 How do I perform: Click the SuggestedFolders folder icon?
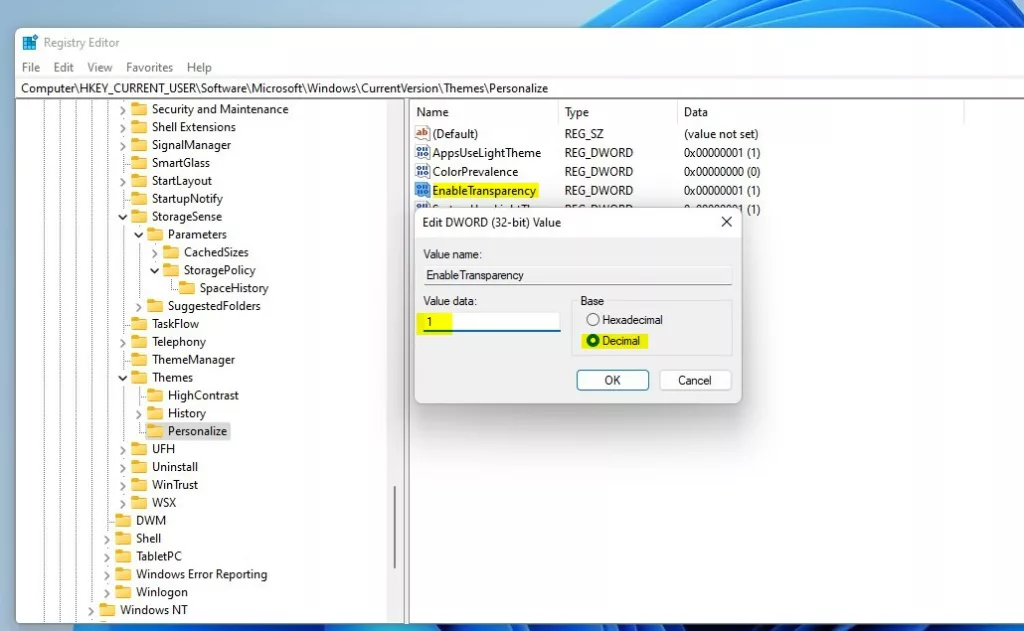tap(155, 306)
